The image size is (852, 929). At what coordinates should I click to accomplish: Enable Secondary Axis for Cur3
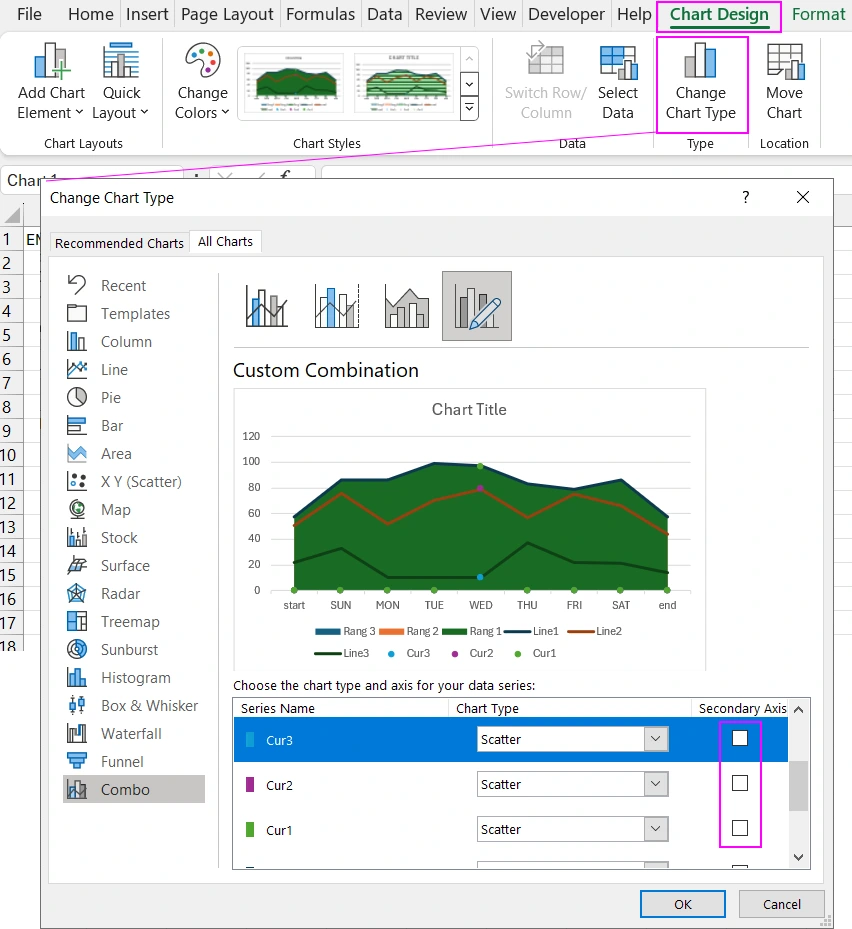click(740, 738)
